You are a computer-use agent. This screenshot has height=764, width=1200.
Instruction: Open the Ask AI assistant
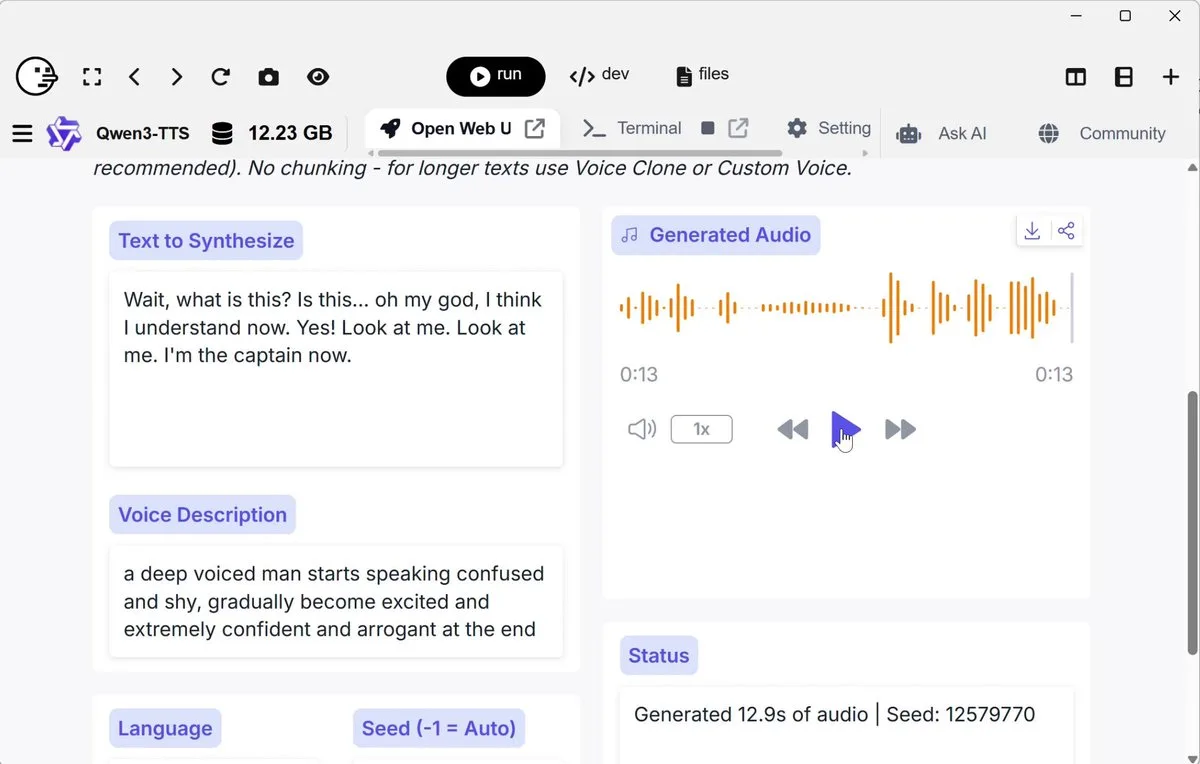click(x=941, y=133)
